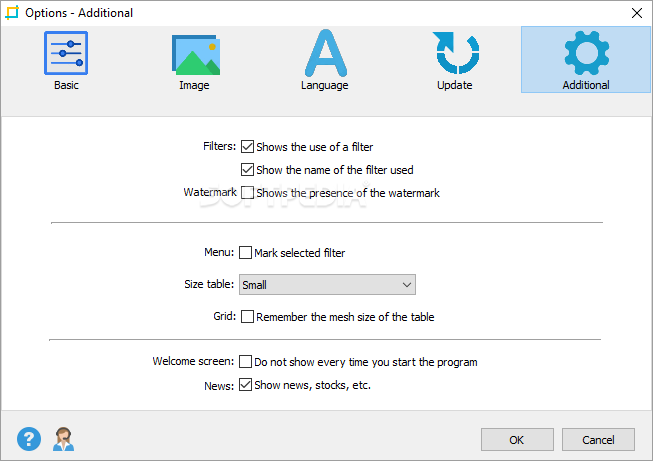Enable Shows the presence of the watermark
The height and width of the screenshot is (461, 653).
pyautogui.click(x=247, y=192)
